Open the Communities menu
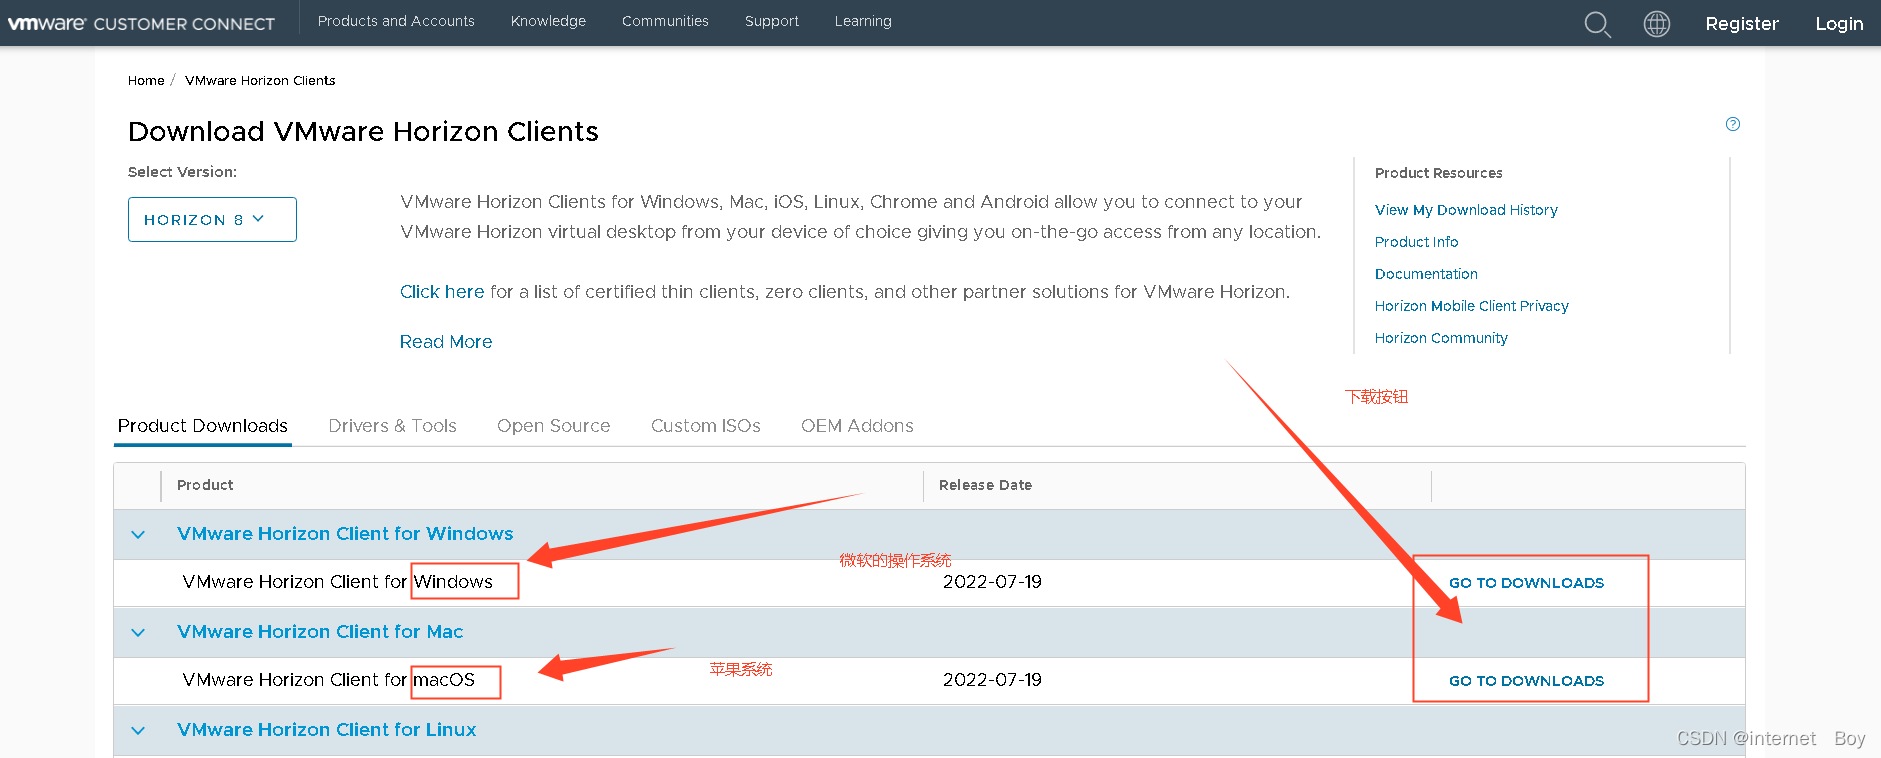 click(x=665, y=21)
